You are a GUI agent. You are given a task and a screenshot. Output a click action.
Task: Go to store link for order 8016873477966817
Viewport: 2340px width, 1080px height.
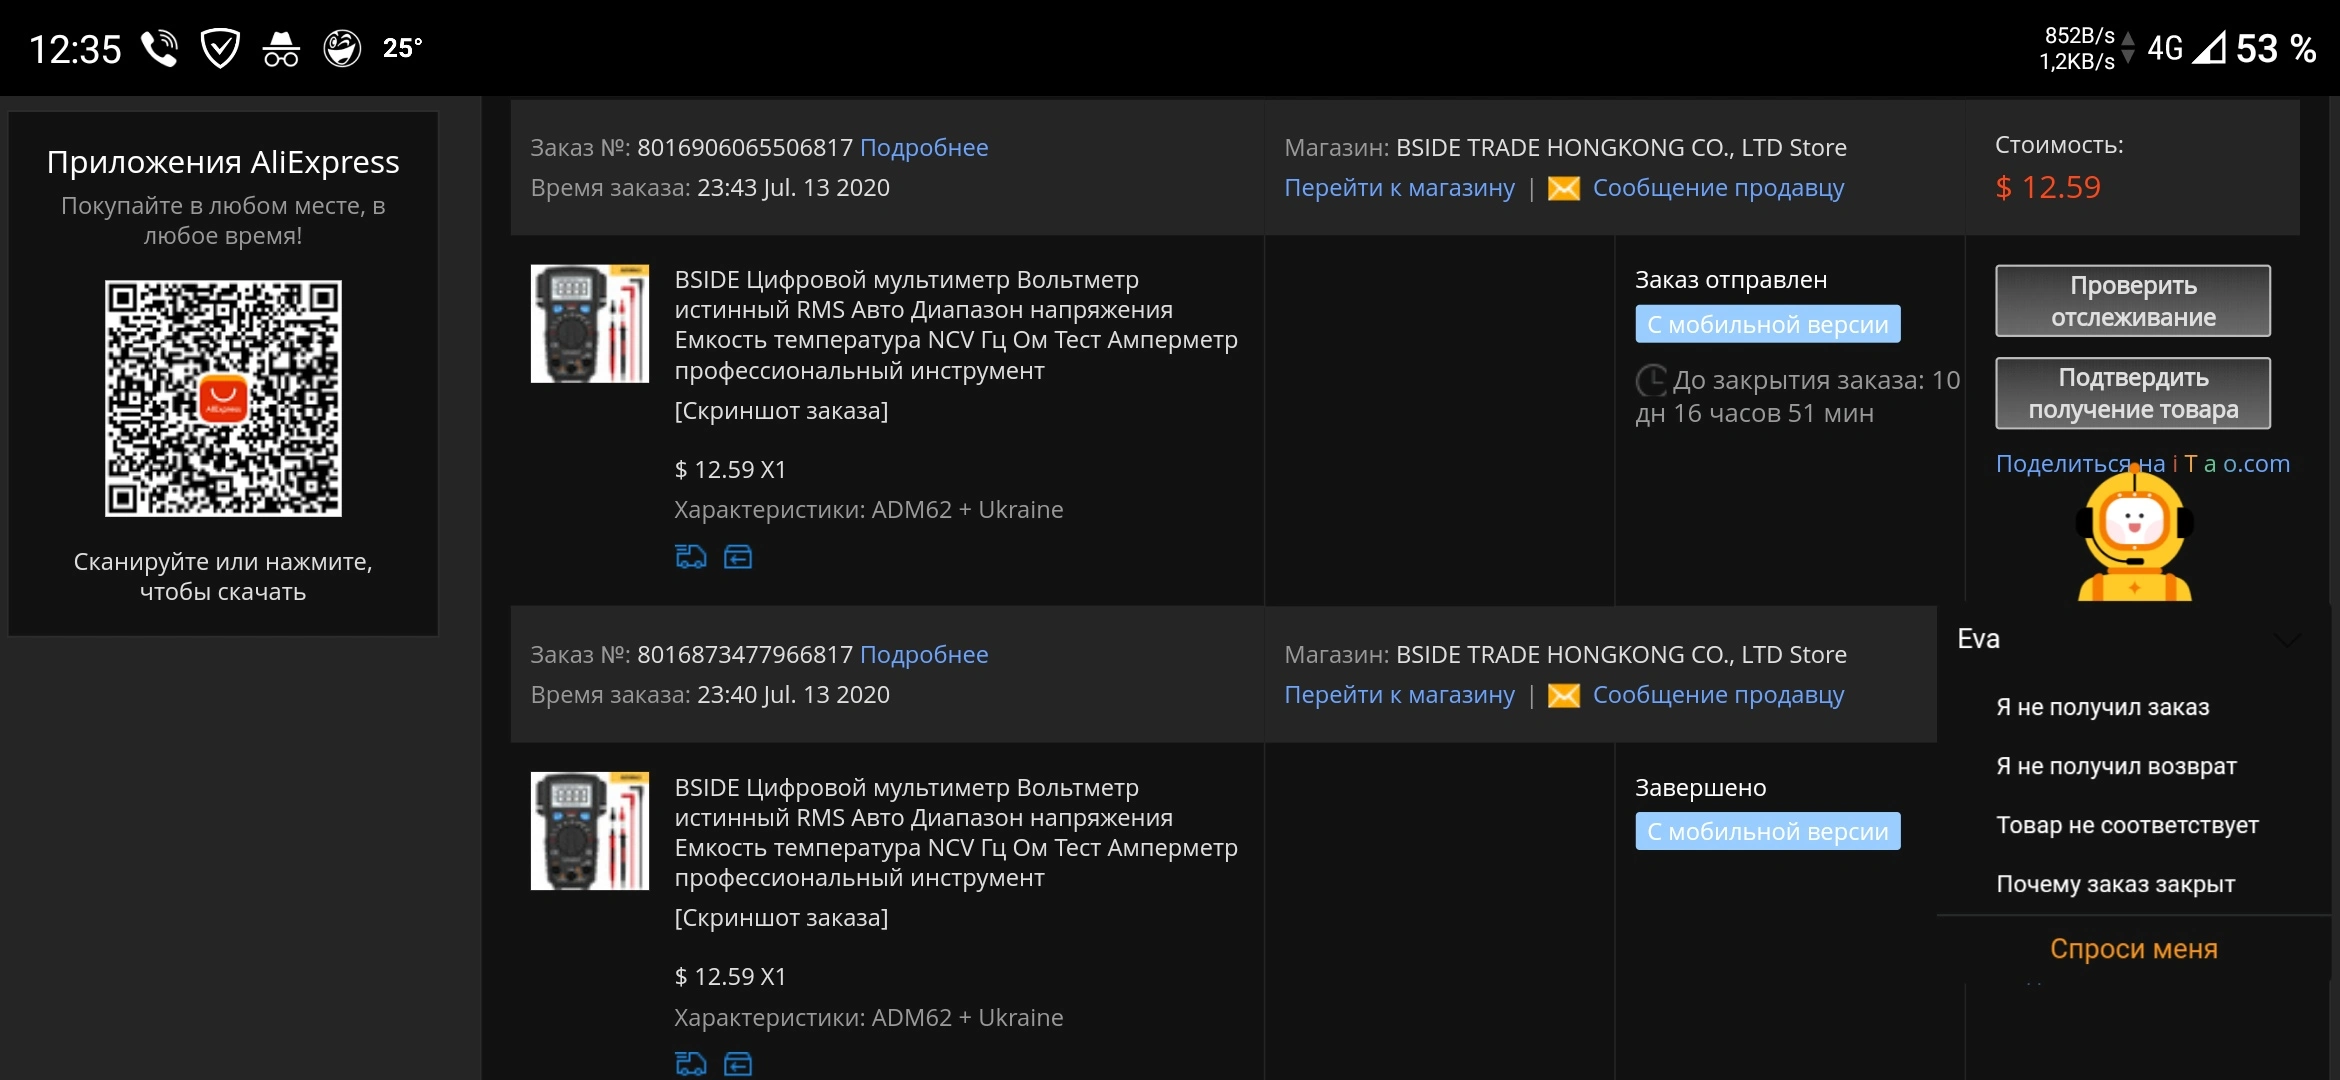1400,695
